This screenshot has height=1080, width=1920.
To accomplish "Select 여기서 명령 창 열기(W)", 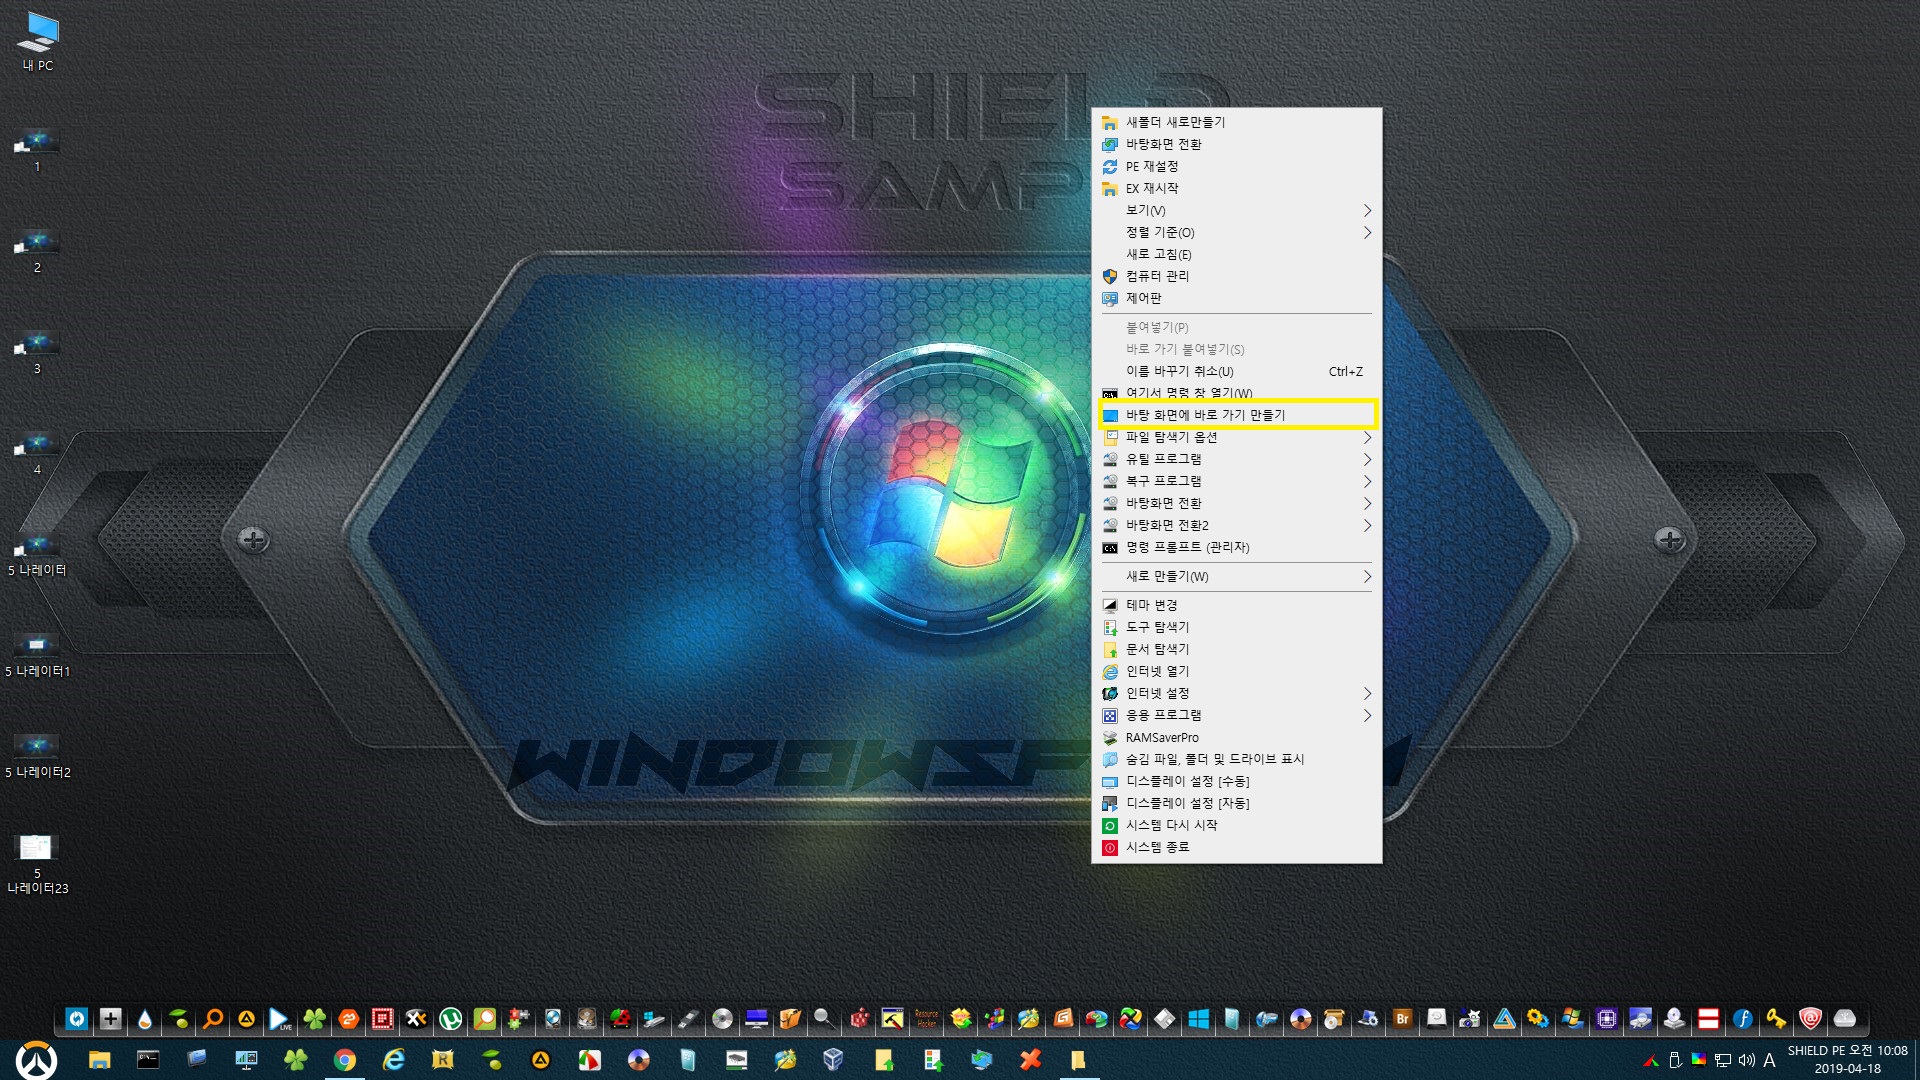I will coord(1236,393).
